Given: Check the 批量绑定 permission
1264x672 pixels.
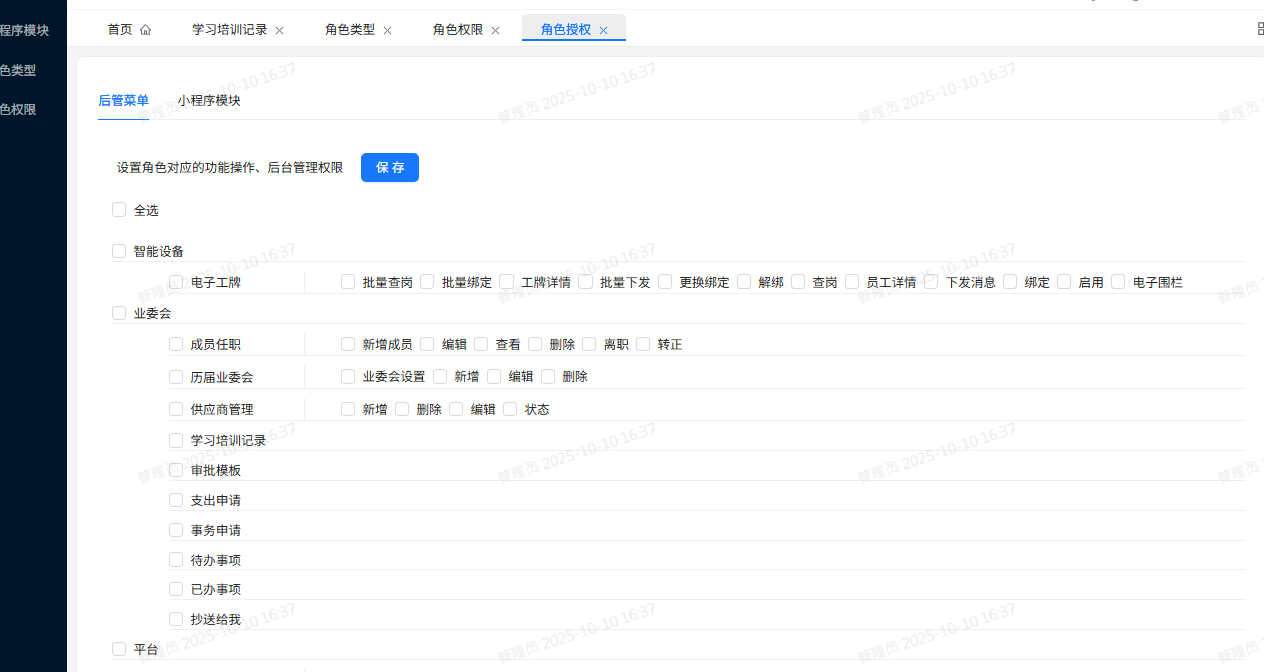Looking at the screenshot, I should click(x=427, y=282).
